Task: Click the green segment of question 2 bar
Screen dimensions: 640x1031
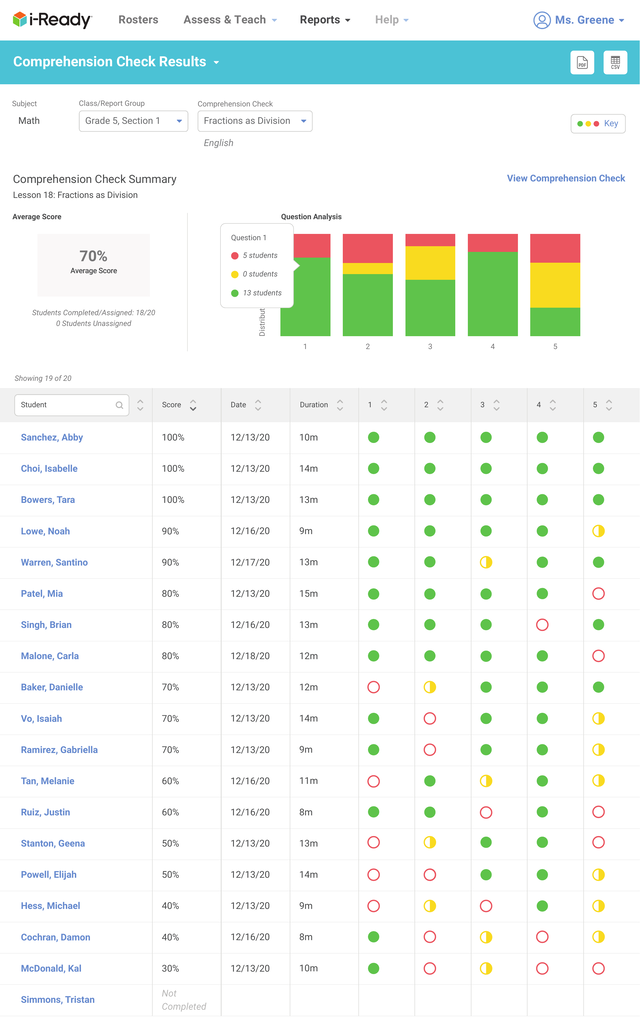Action: (368, 305)
